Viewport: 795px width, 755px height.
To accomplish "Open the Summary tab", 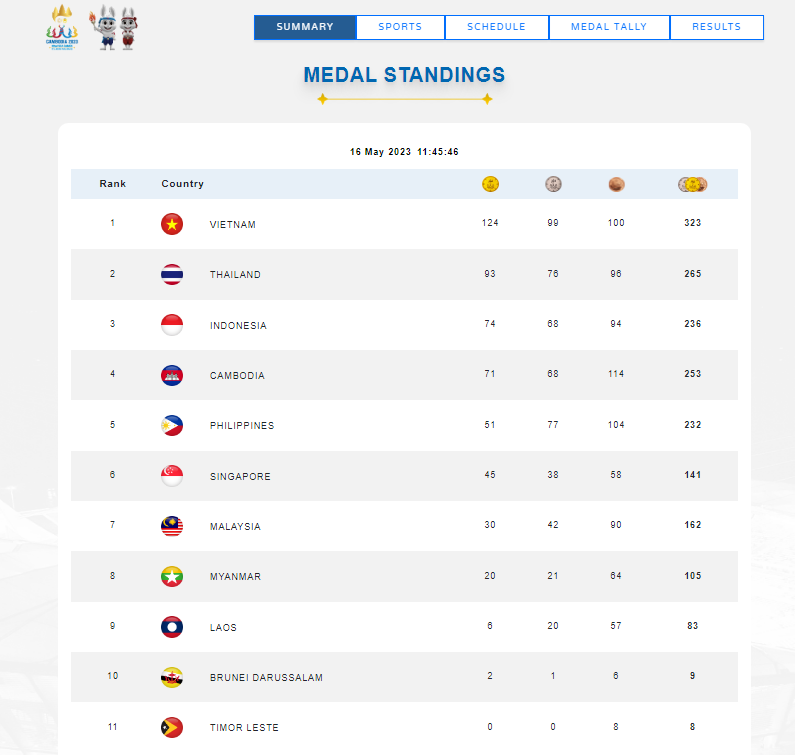I will [x=305, y=27].
